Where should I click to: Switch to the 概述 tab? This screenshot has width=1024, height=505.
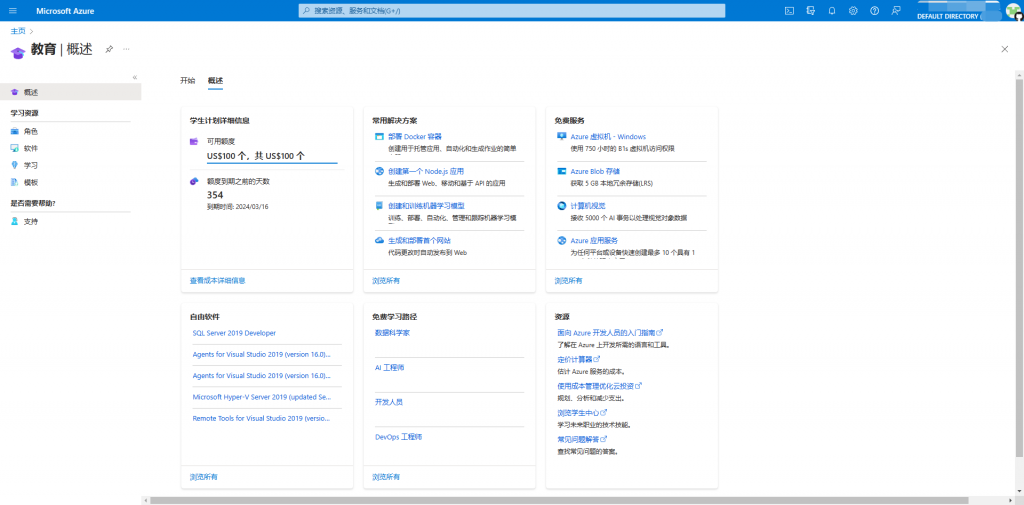(x=216, y=80)
